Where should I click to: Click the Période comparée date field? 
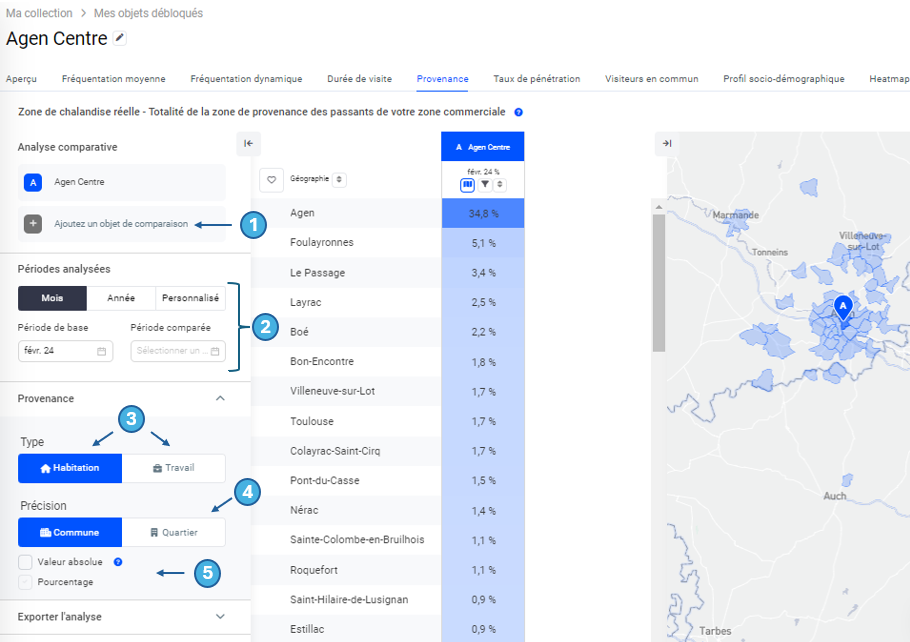click(x=178, y=351)
